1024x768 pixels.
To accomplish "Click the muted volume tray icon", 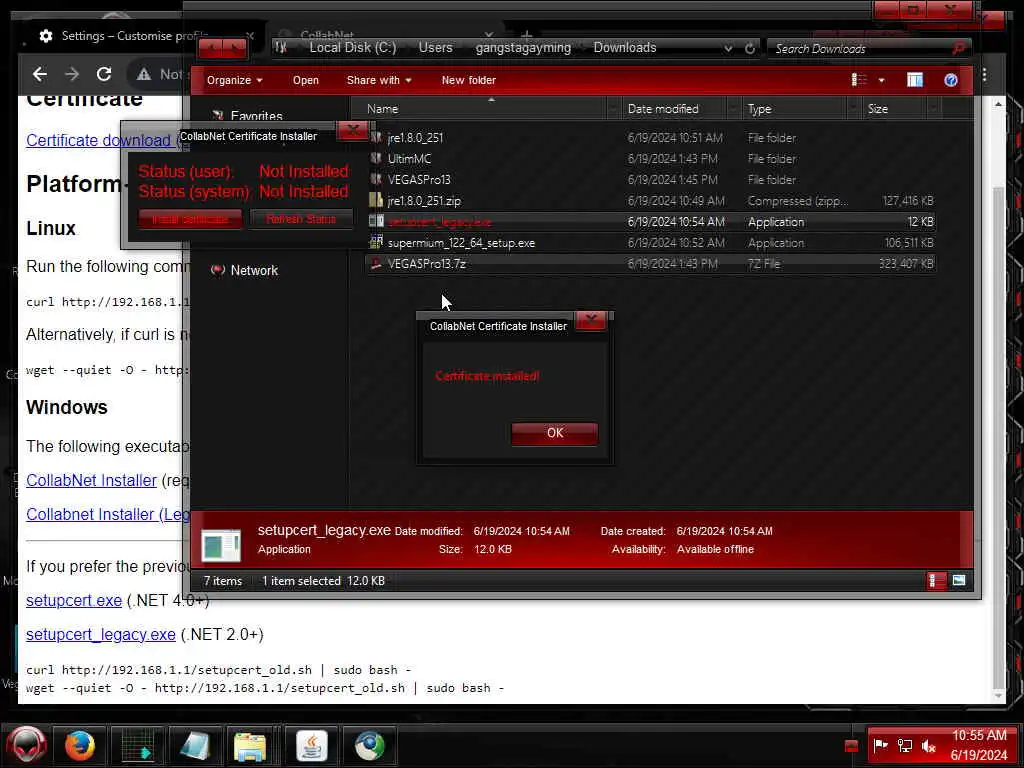I will [928, 745].
